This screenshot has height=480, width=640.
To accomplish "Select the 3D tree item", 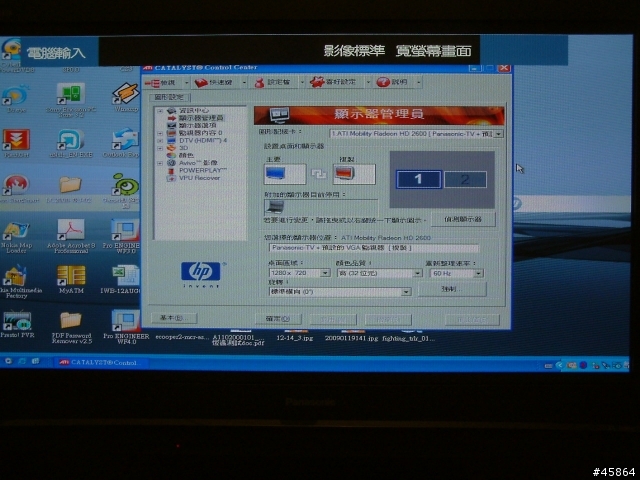I will (183, 148).
